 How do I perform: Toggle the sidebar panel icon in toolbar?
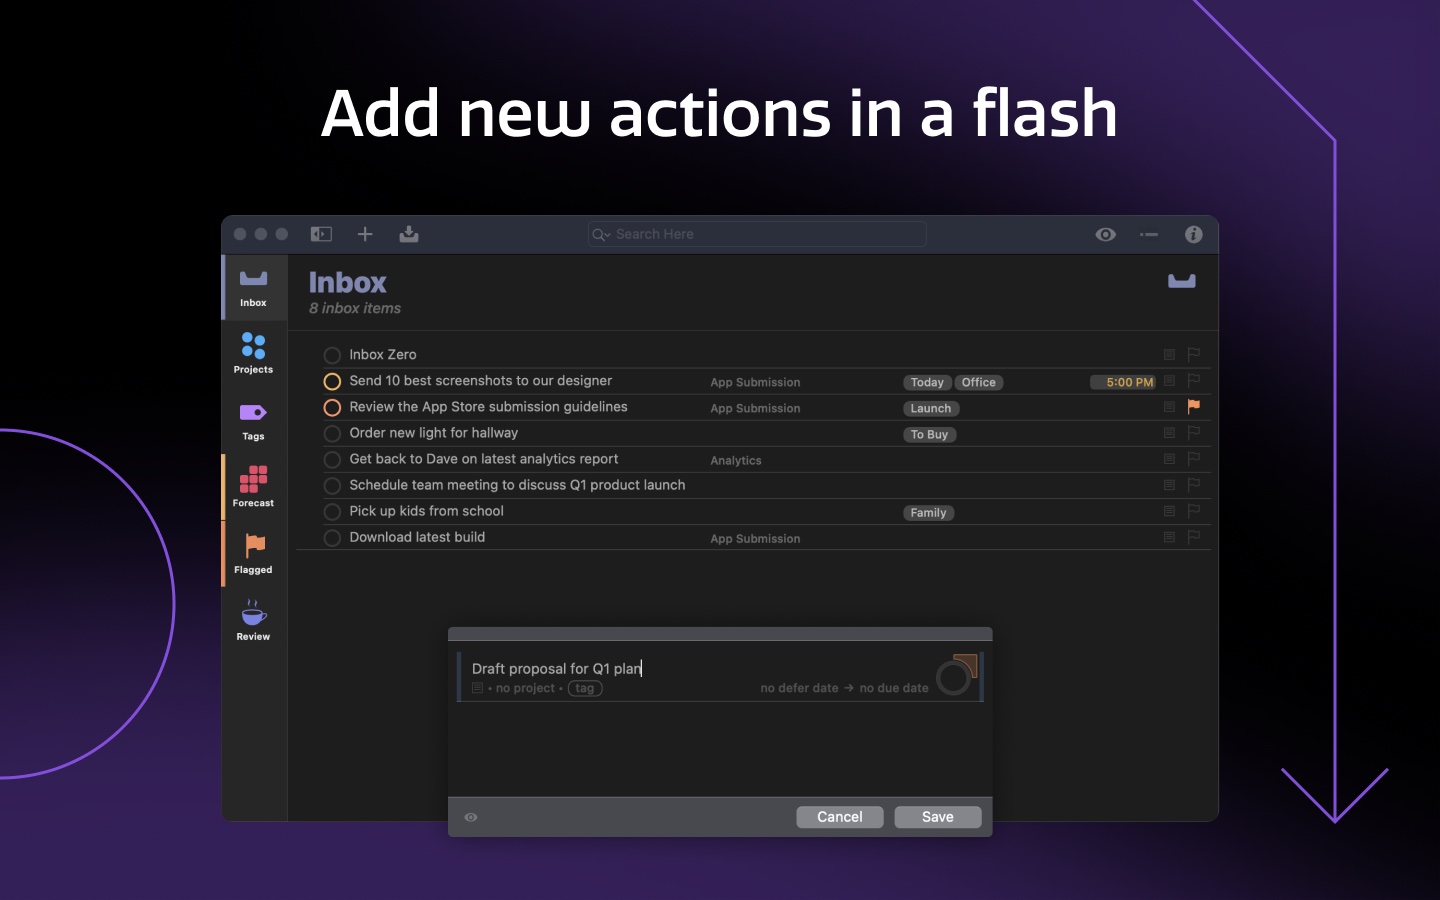pos(321,234)
